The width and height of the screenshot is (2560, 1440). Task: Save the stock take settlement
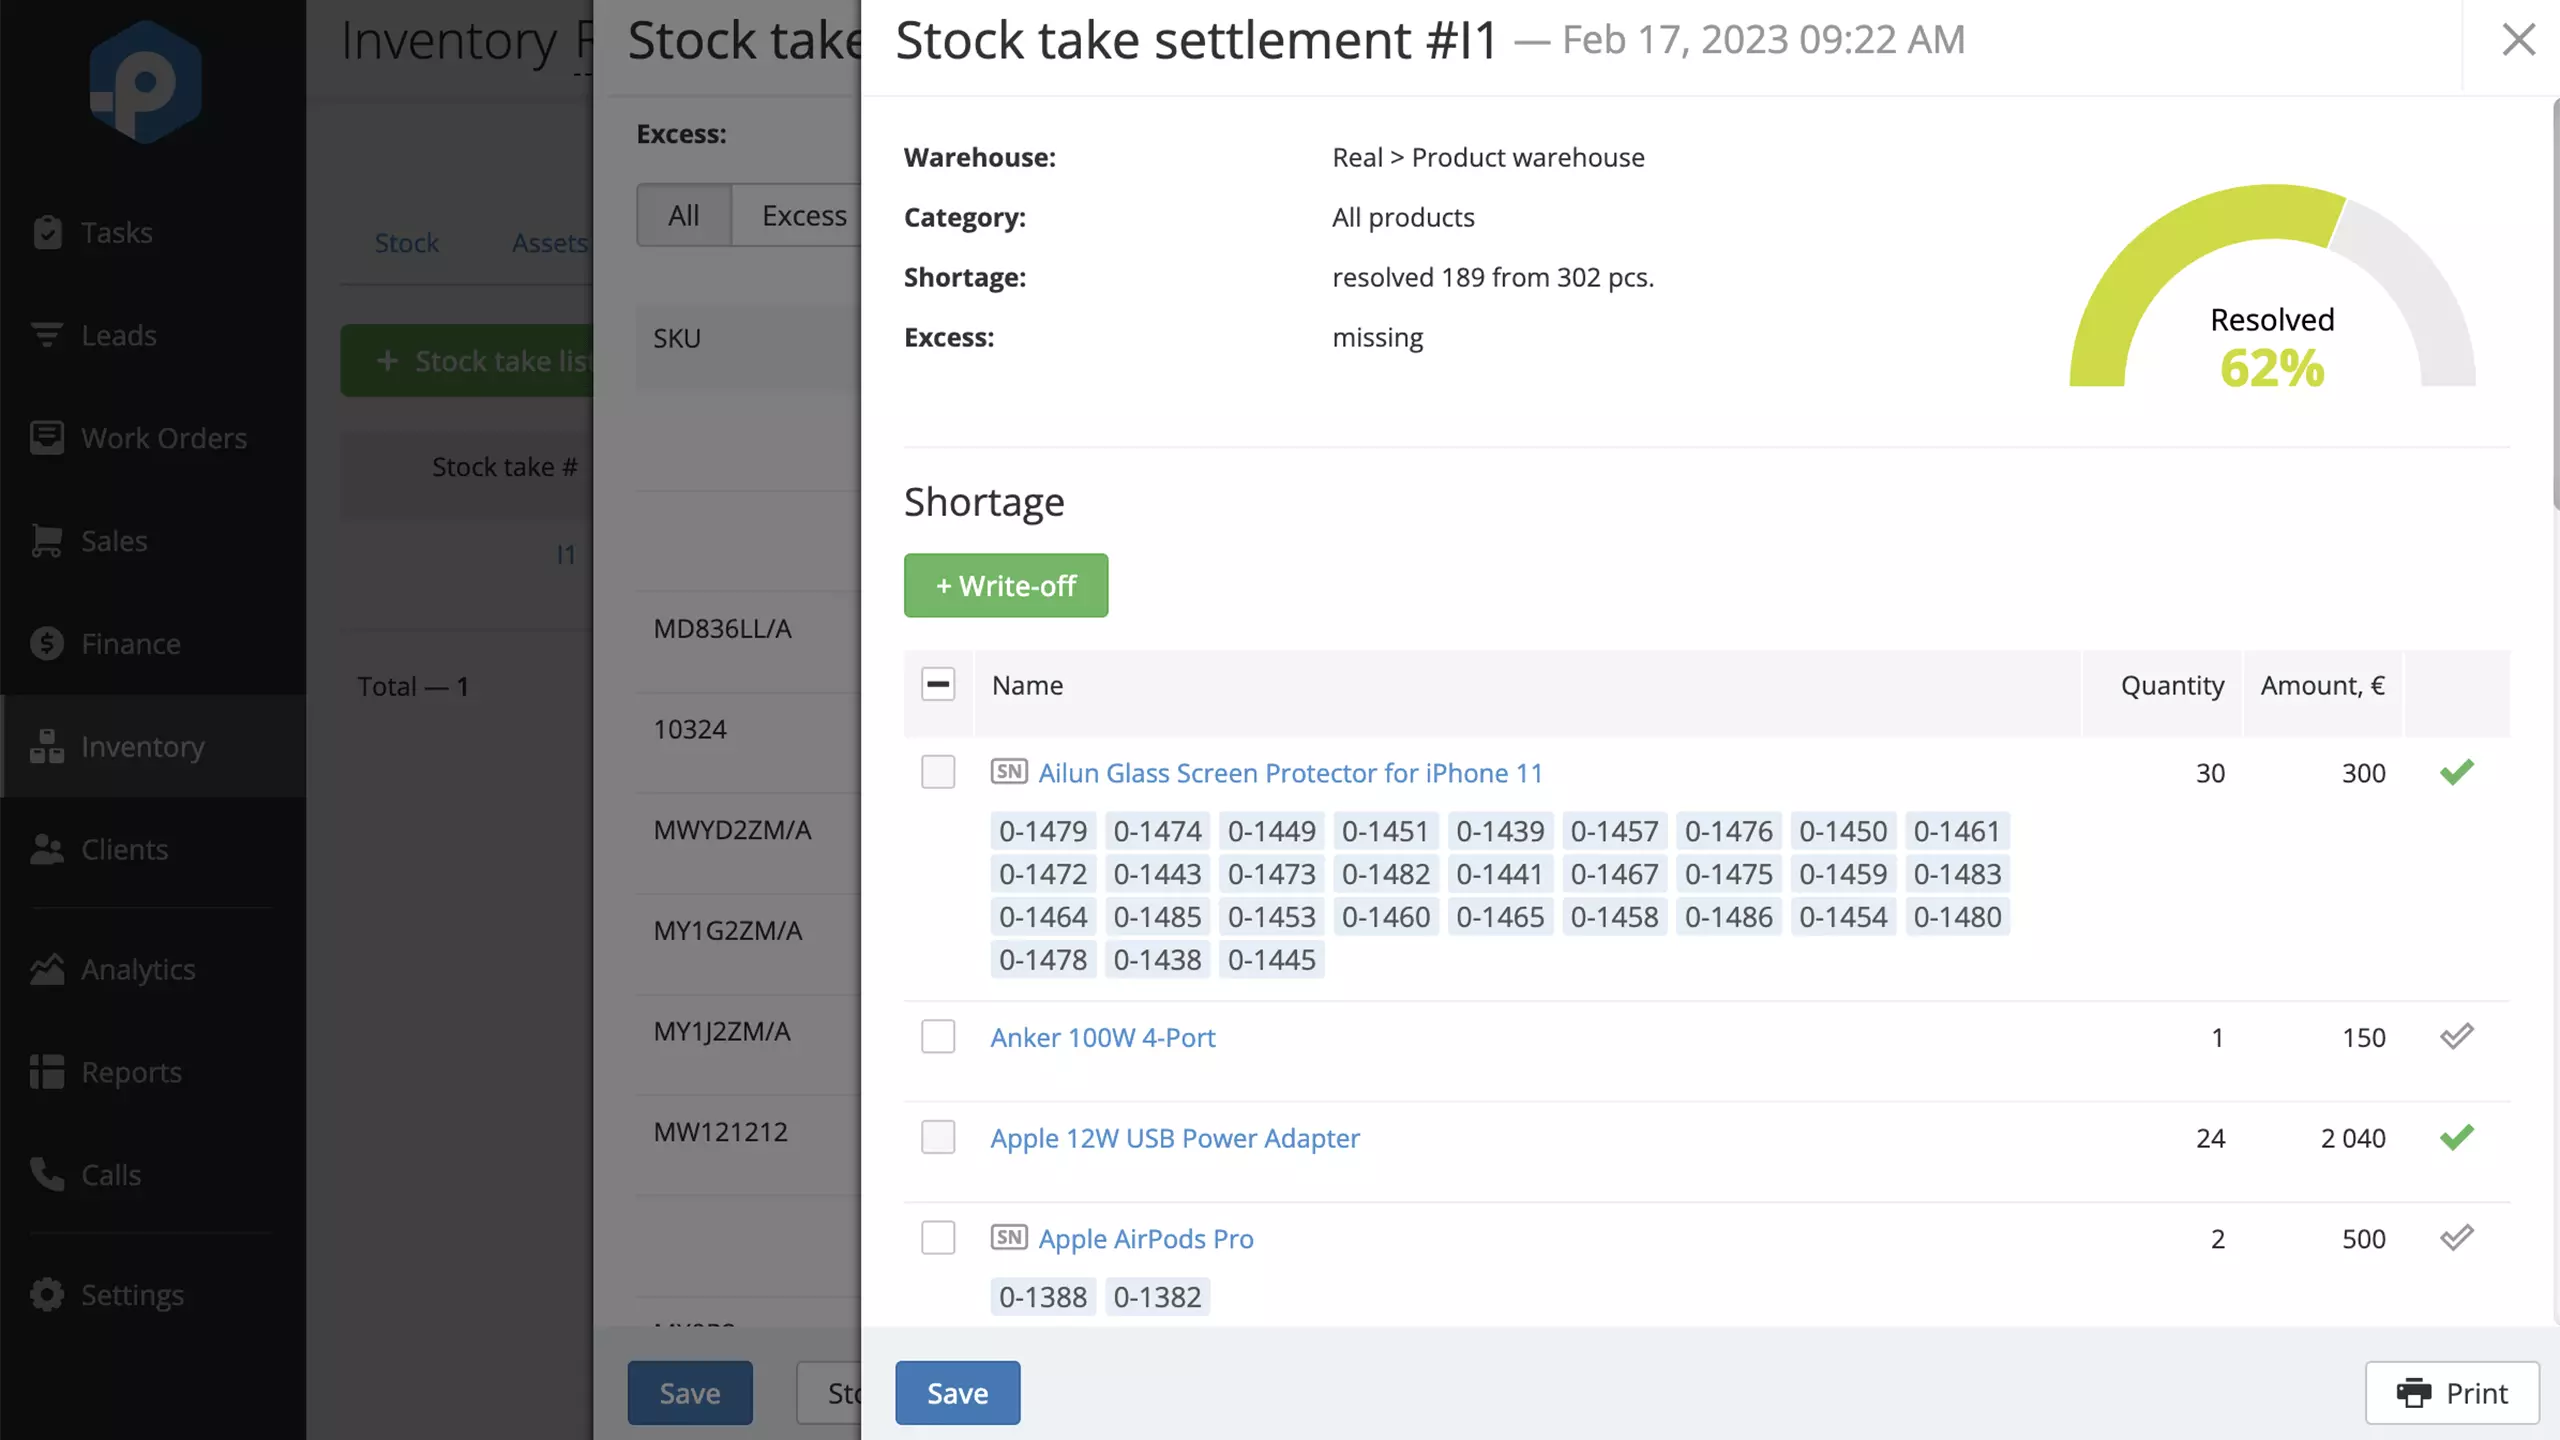[x=957, y=1392]
